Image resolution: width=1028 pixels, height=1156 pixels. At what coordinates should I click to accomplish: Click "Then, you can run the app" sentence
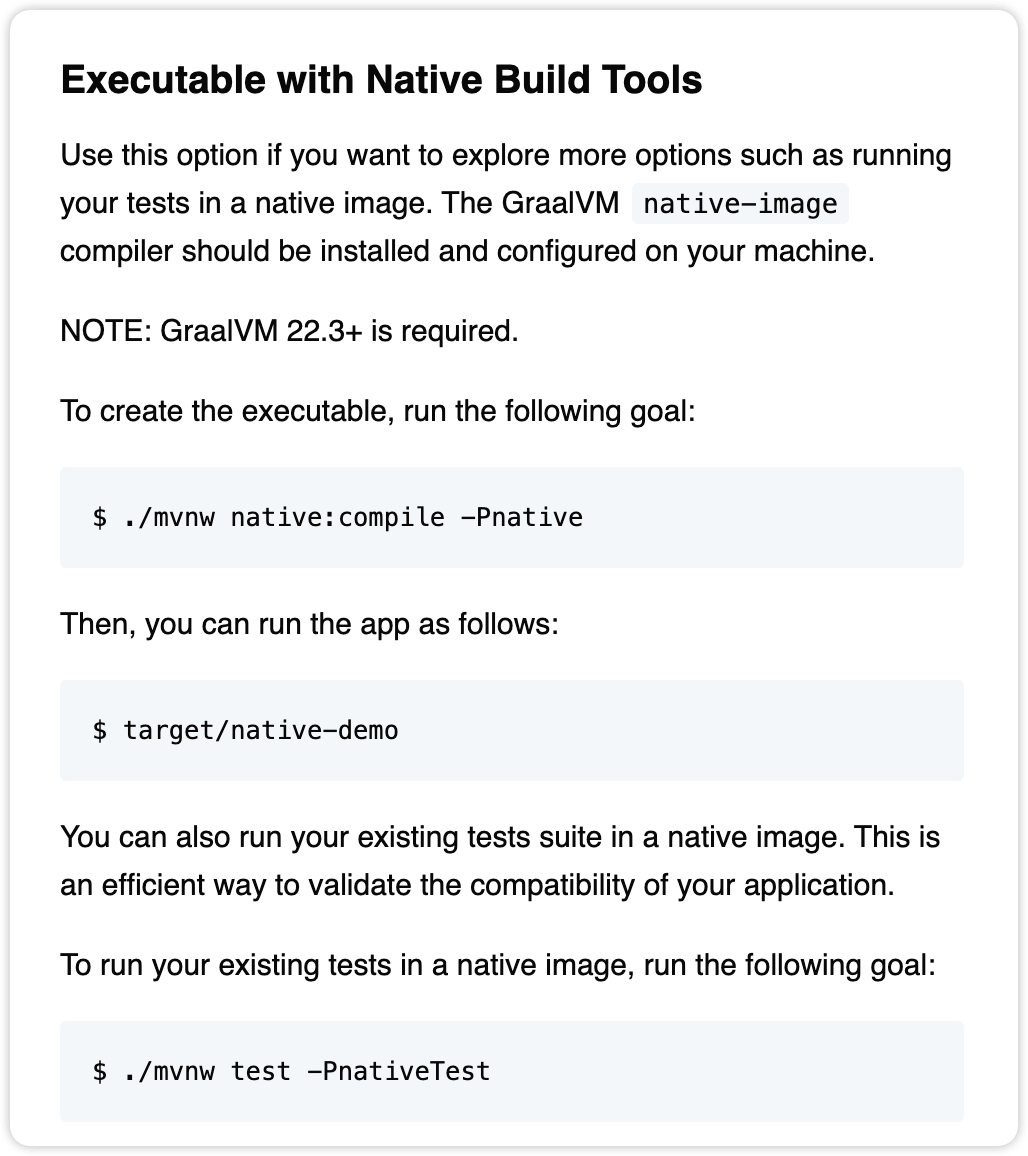click(x=310, y=624)
